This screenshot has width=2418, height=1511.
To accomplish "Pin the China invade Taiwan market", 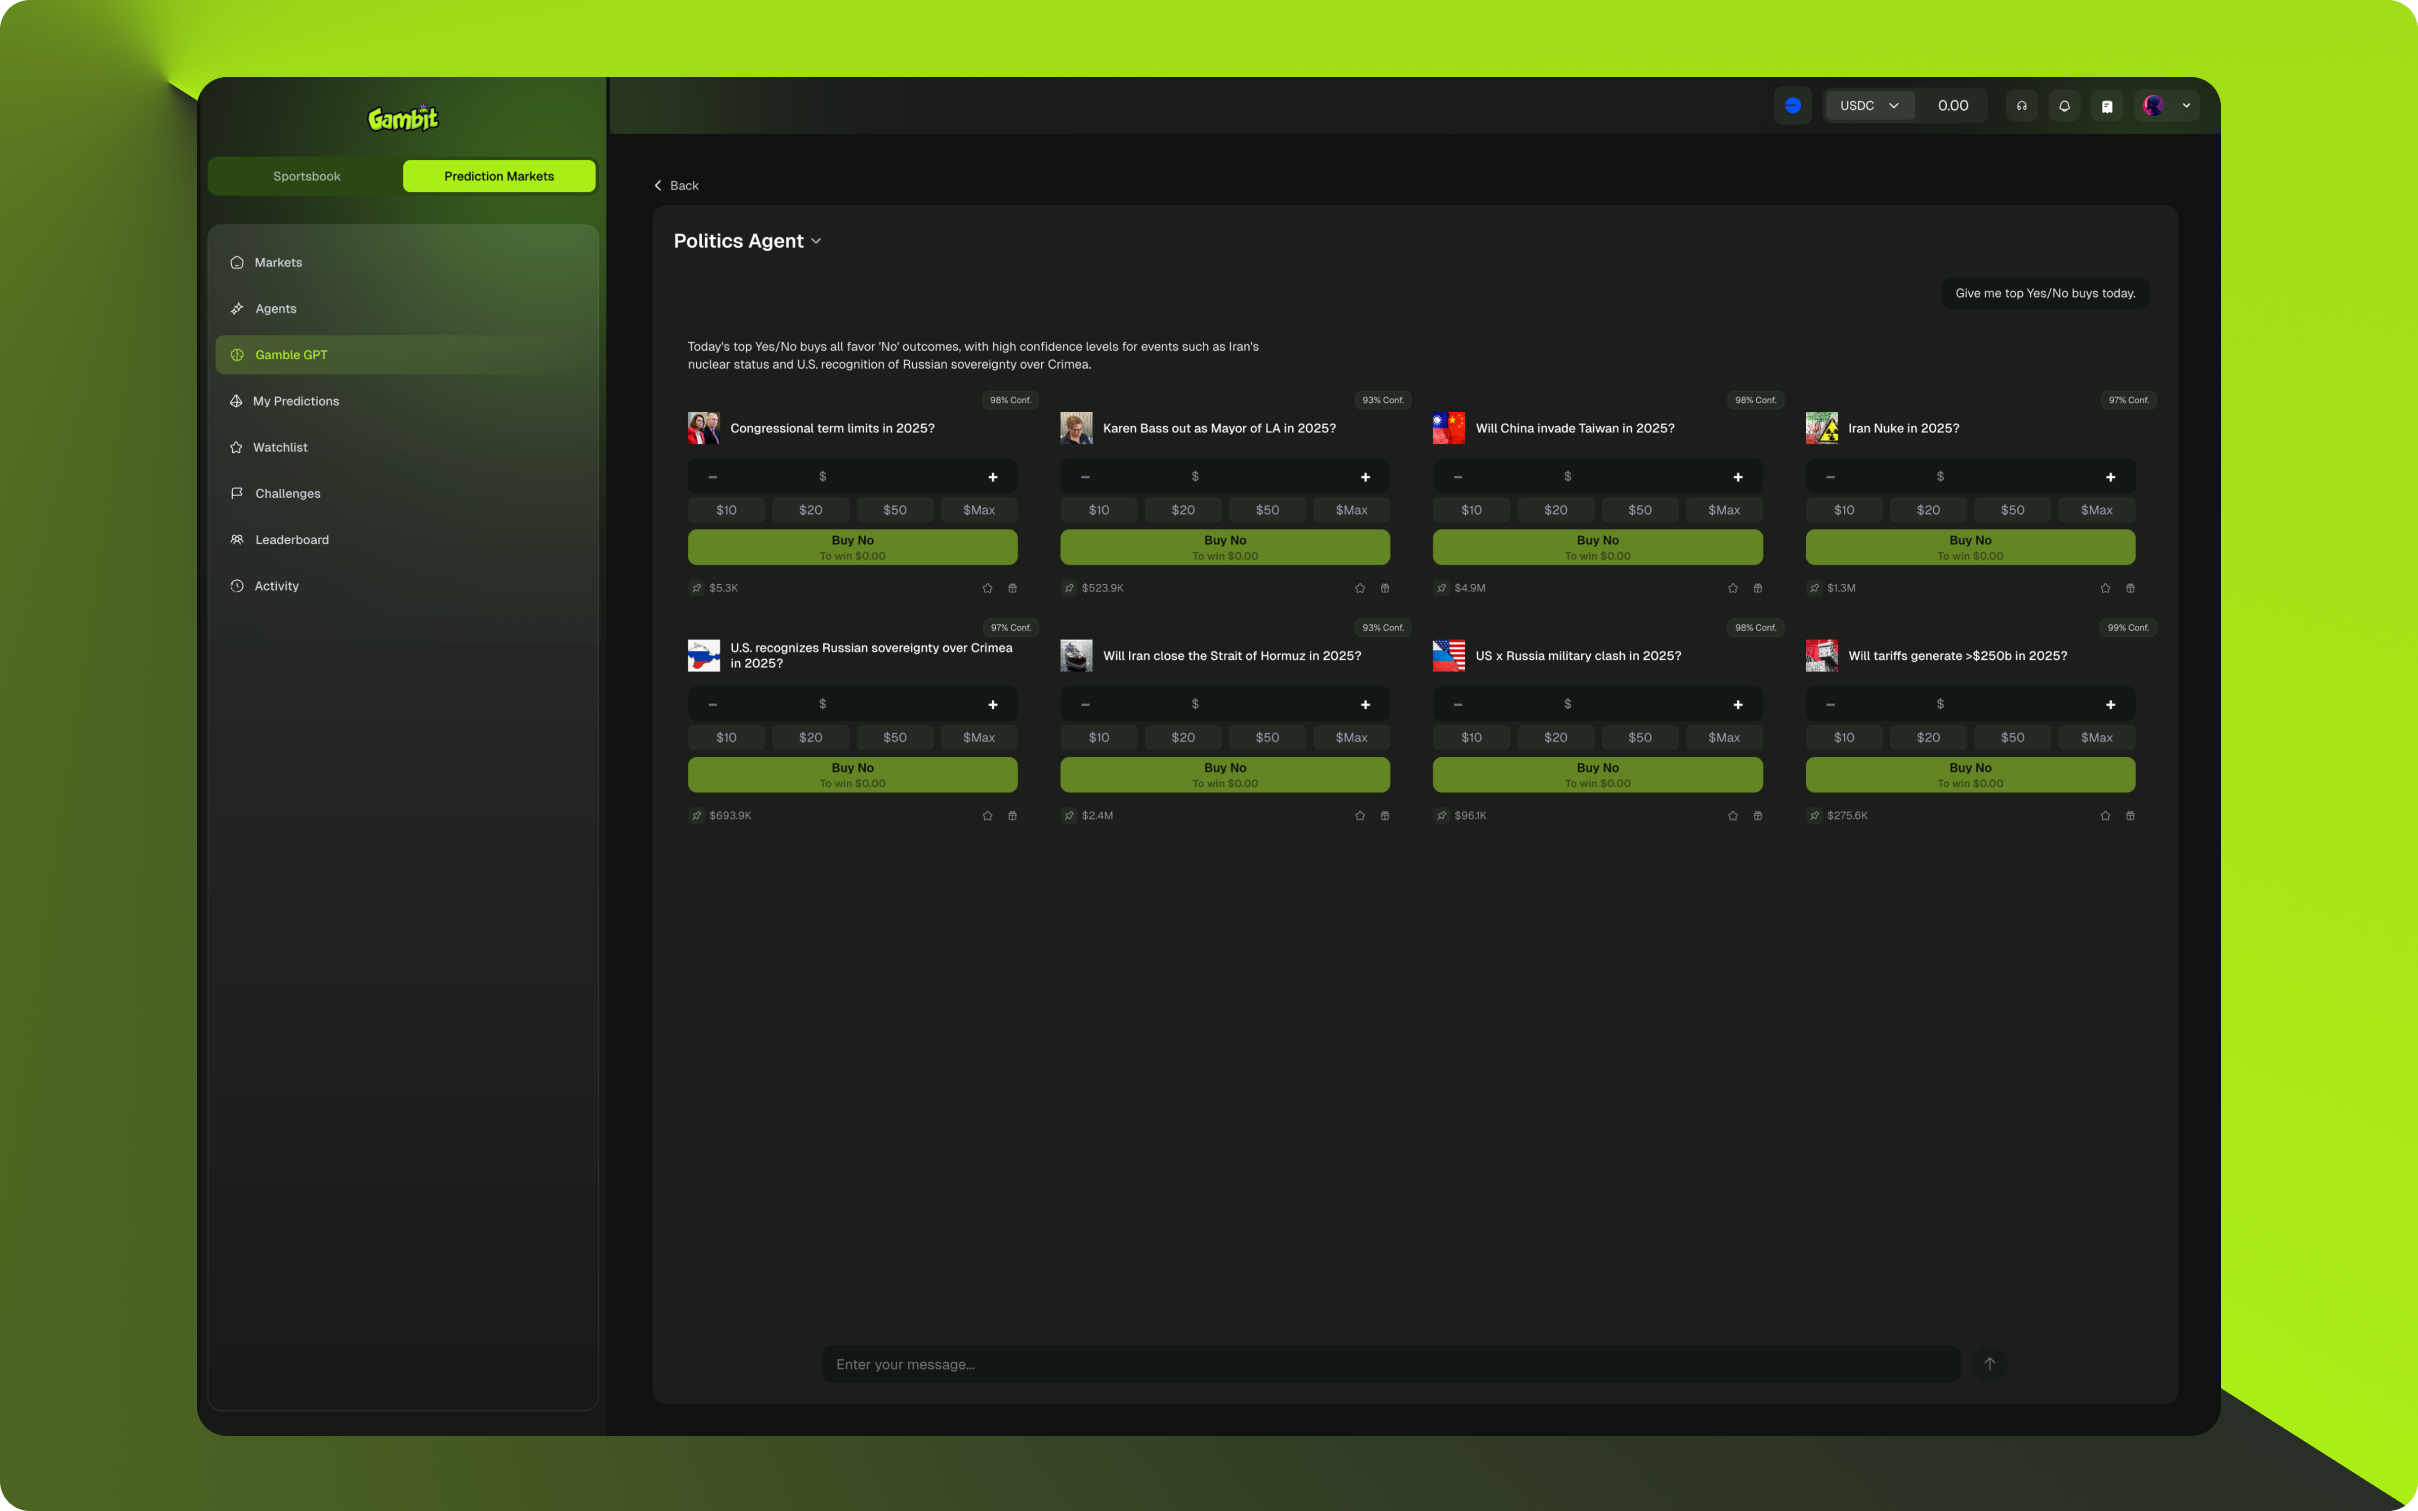I will point(1441,588).
